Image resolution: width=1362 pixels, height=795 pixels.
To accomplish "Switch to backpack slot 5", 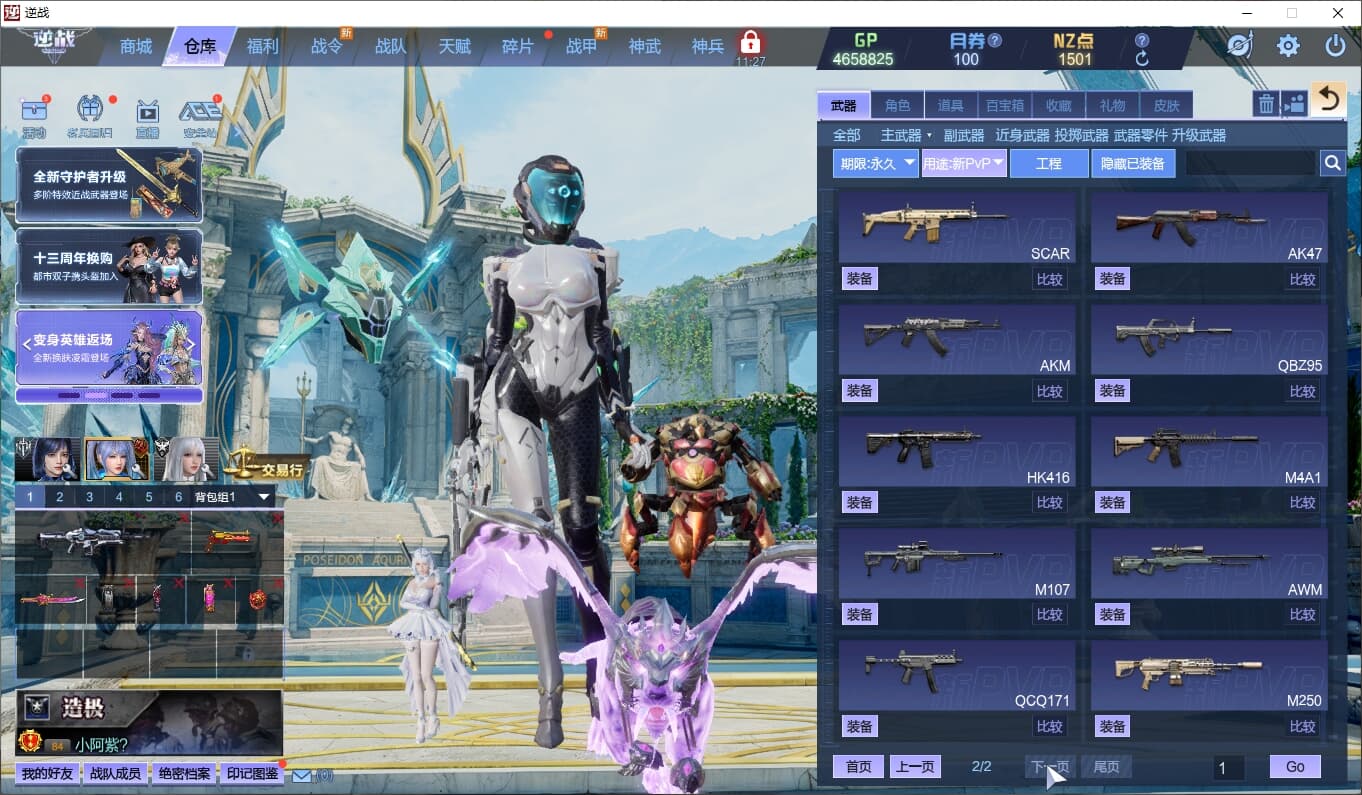I will (149, 497).
